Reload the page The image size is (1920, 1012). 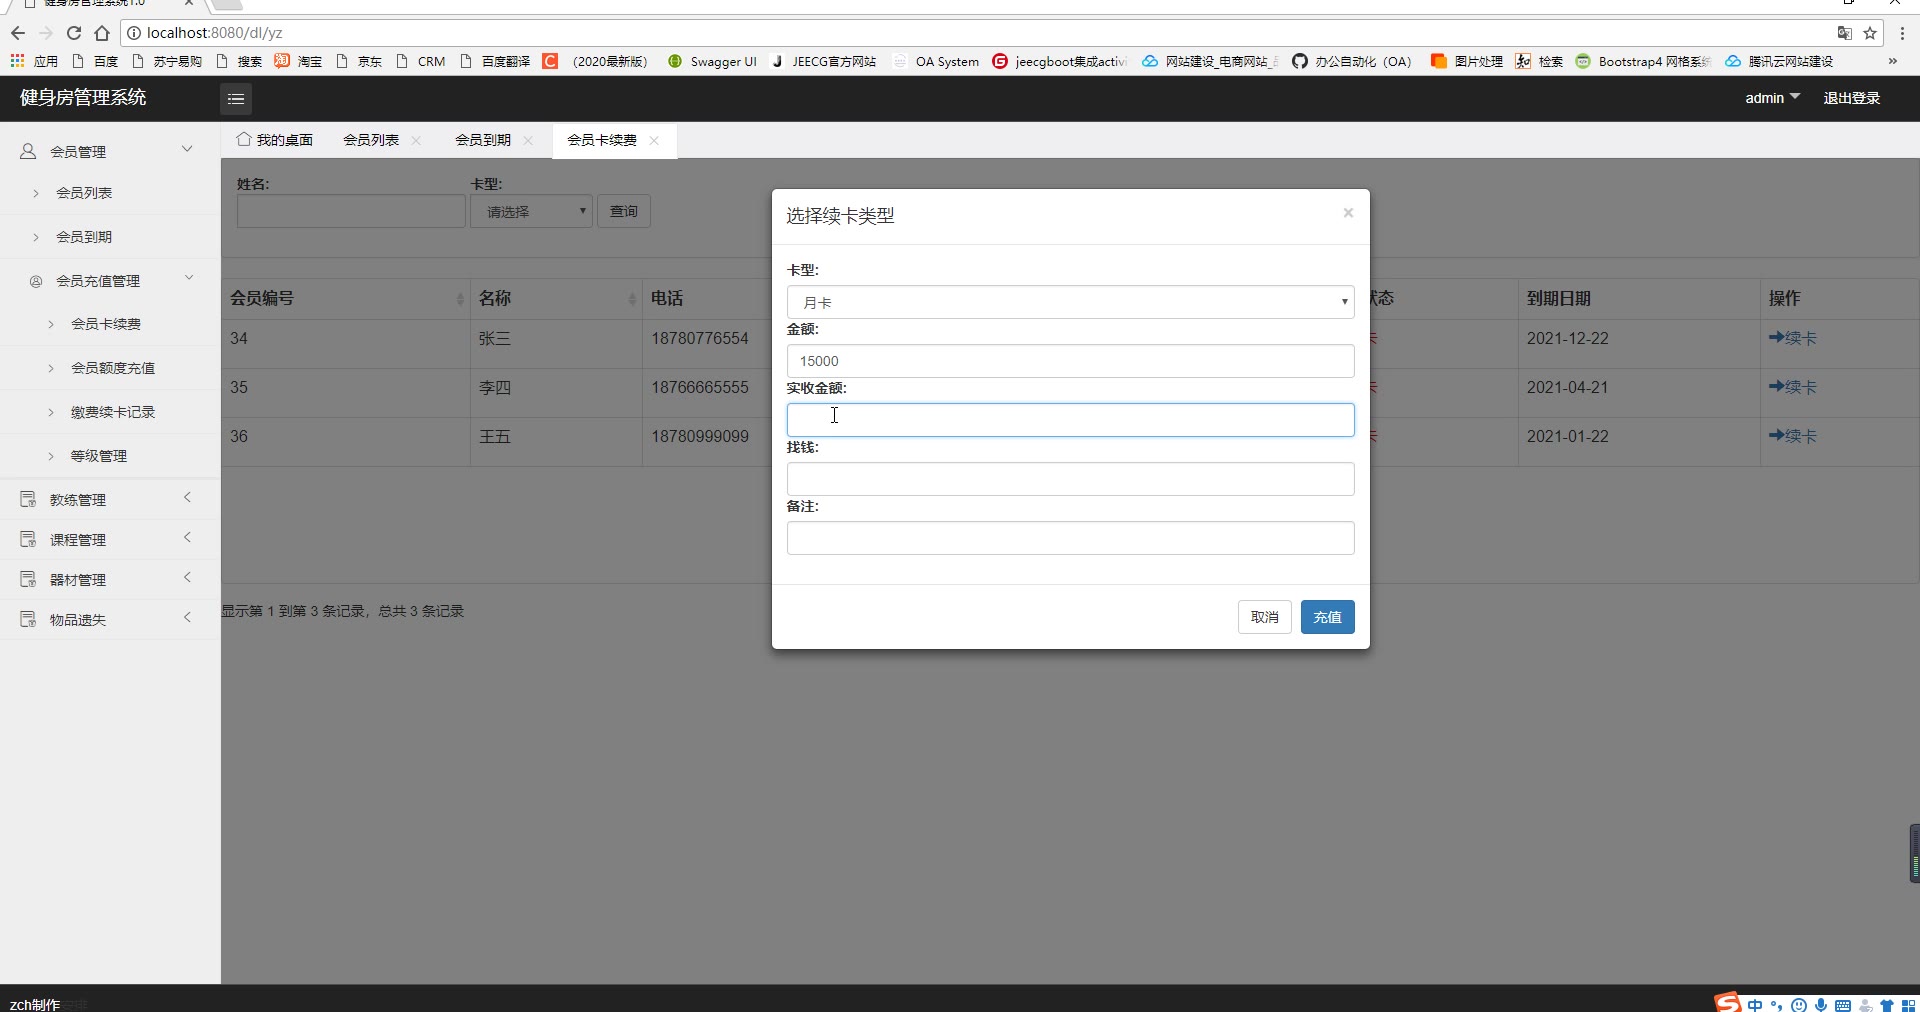click(x=73, y=33)
